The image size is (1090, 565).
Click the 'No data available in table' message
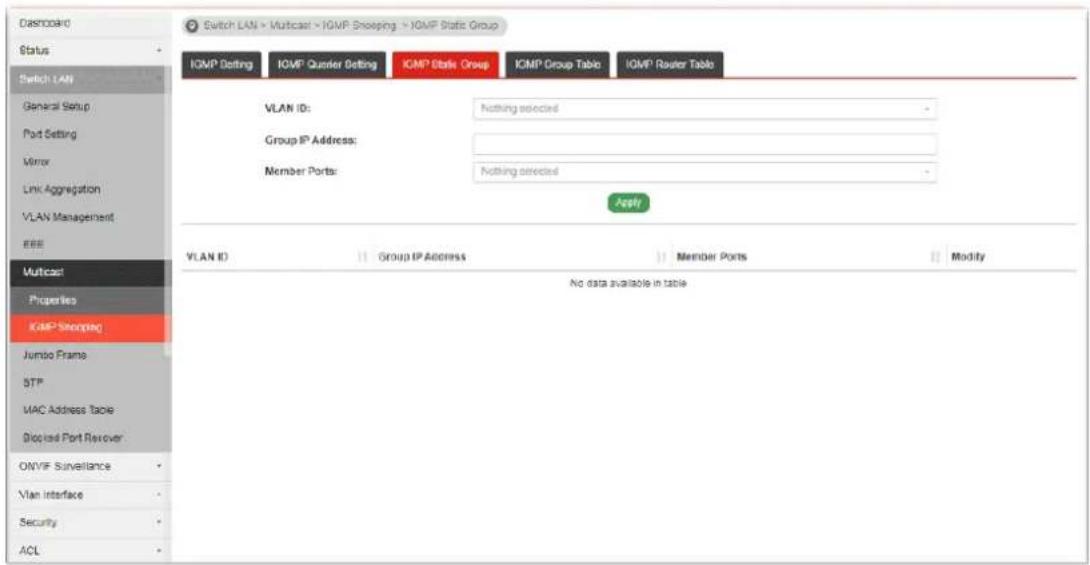[x=628, y=284]
